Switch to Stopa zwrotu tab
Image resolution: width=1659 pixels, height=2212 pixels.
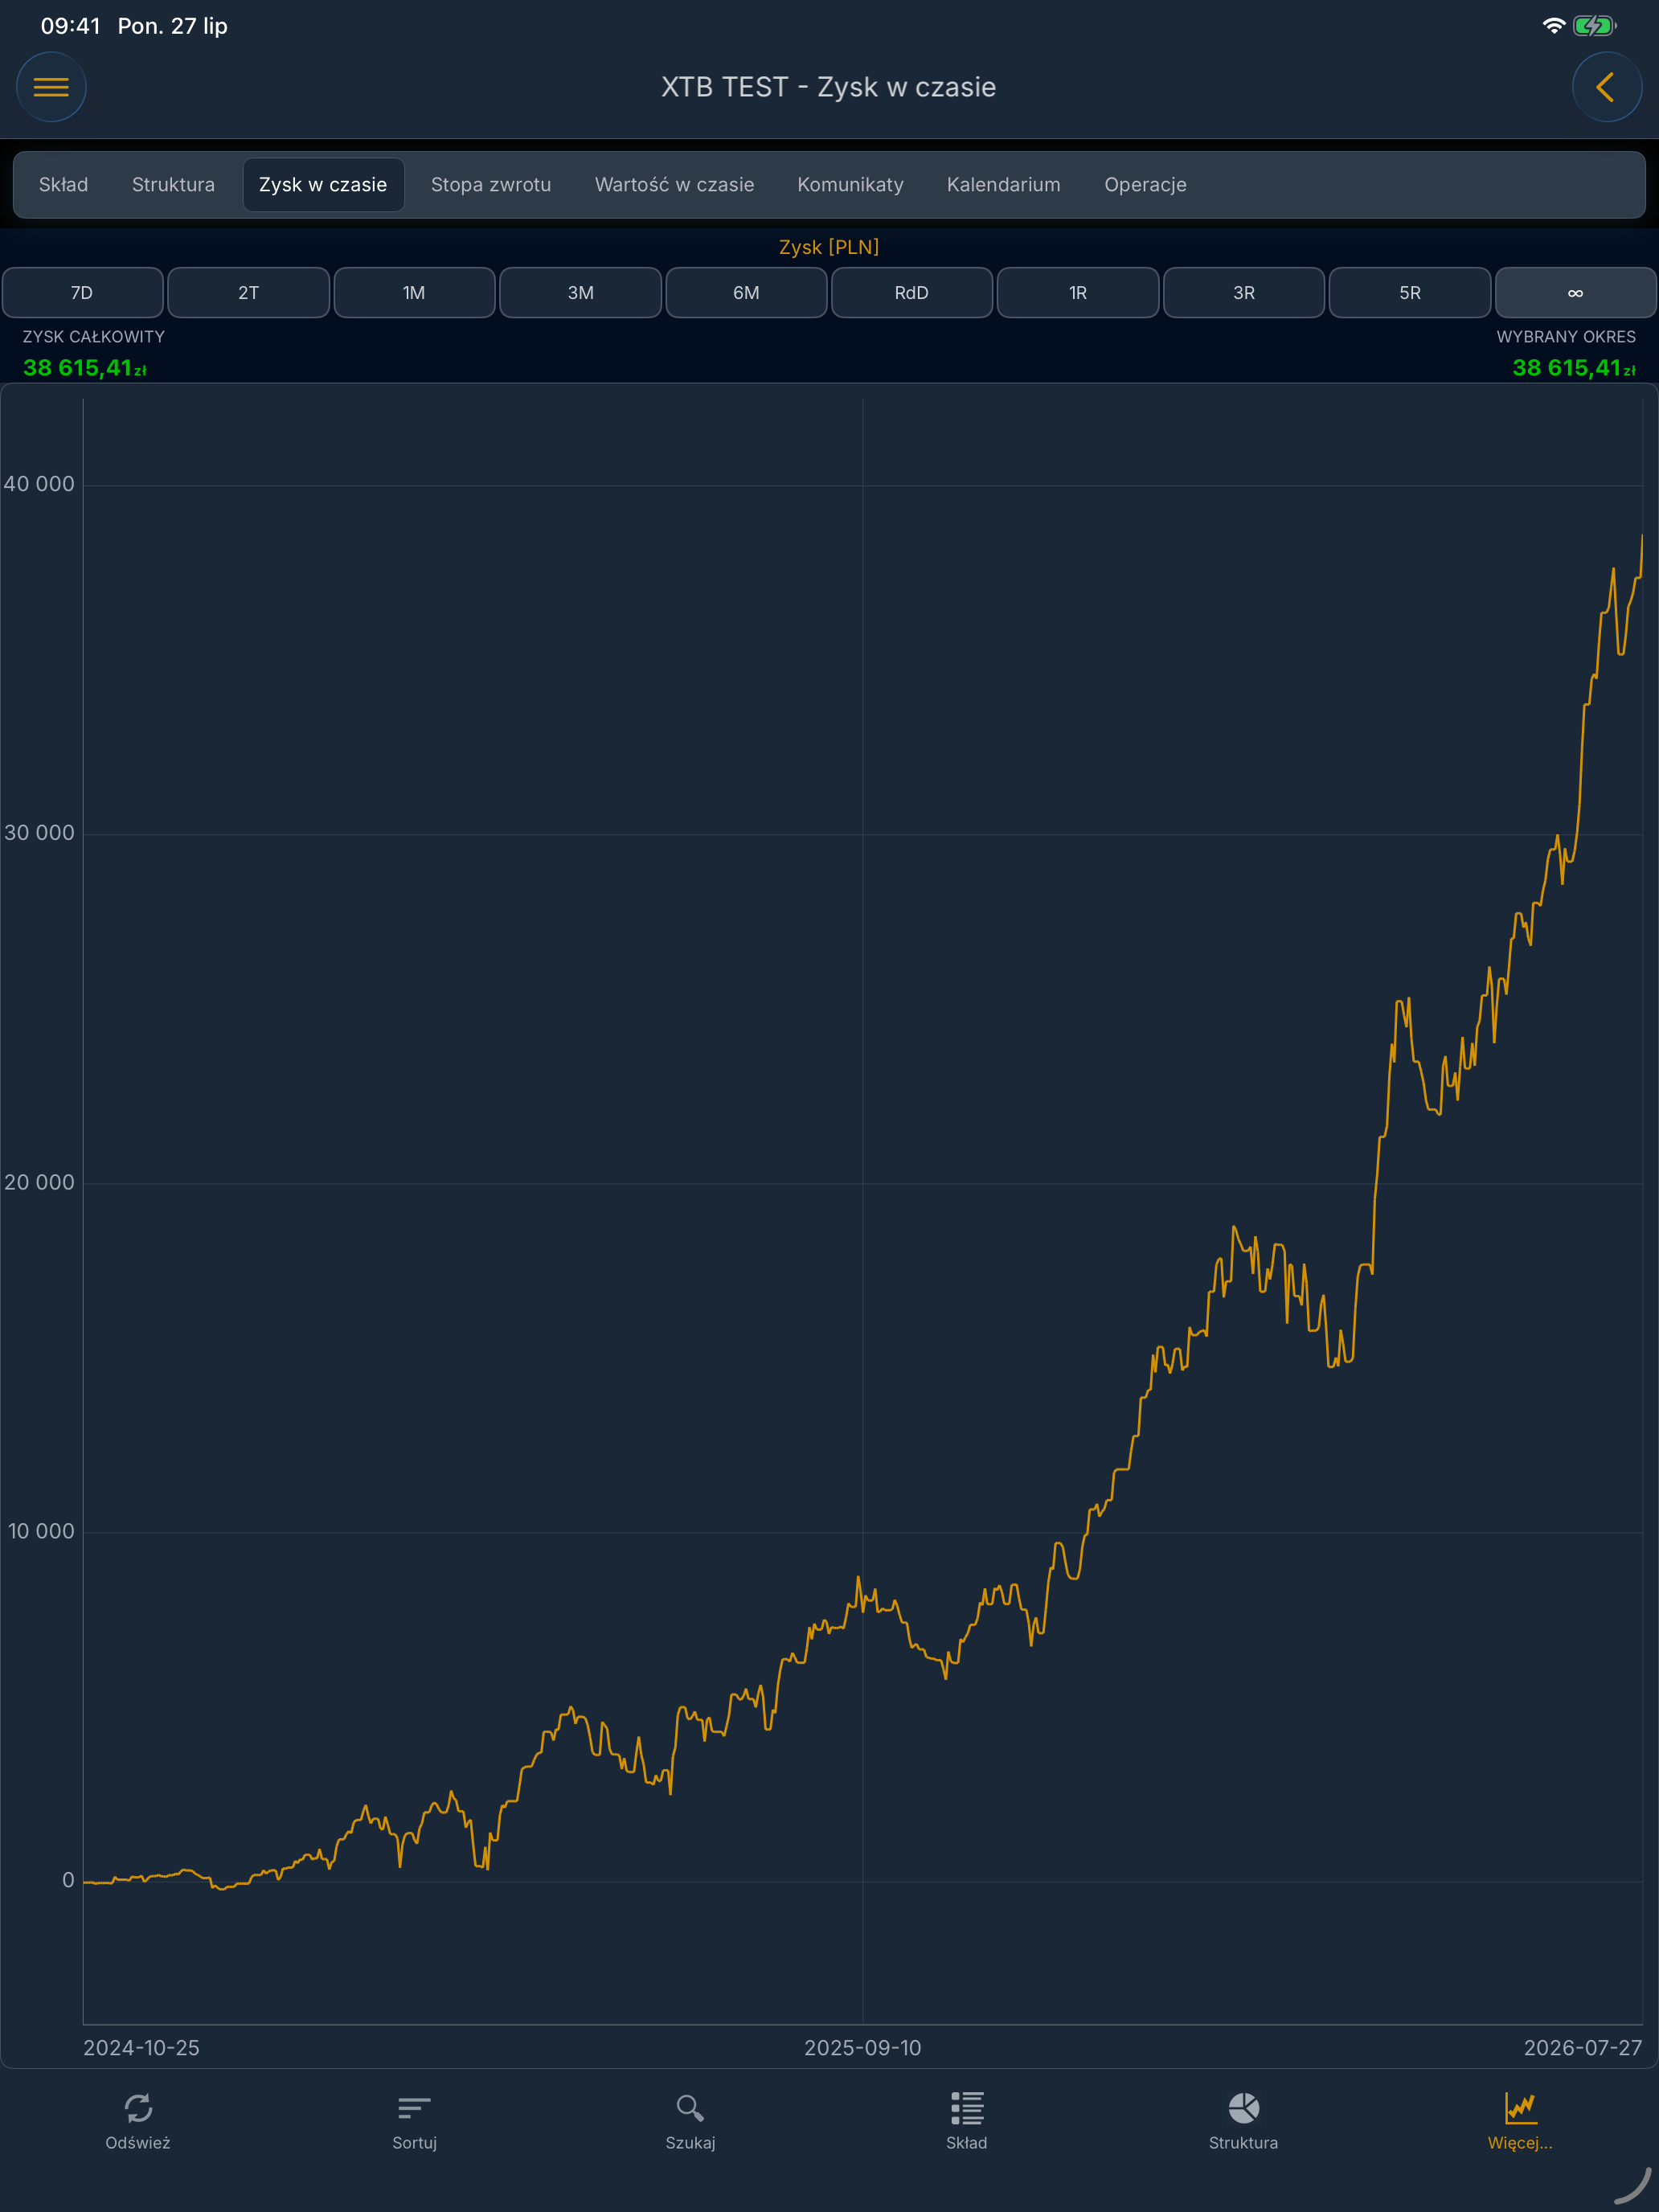491,185
